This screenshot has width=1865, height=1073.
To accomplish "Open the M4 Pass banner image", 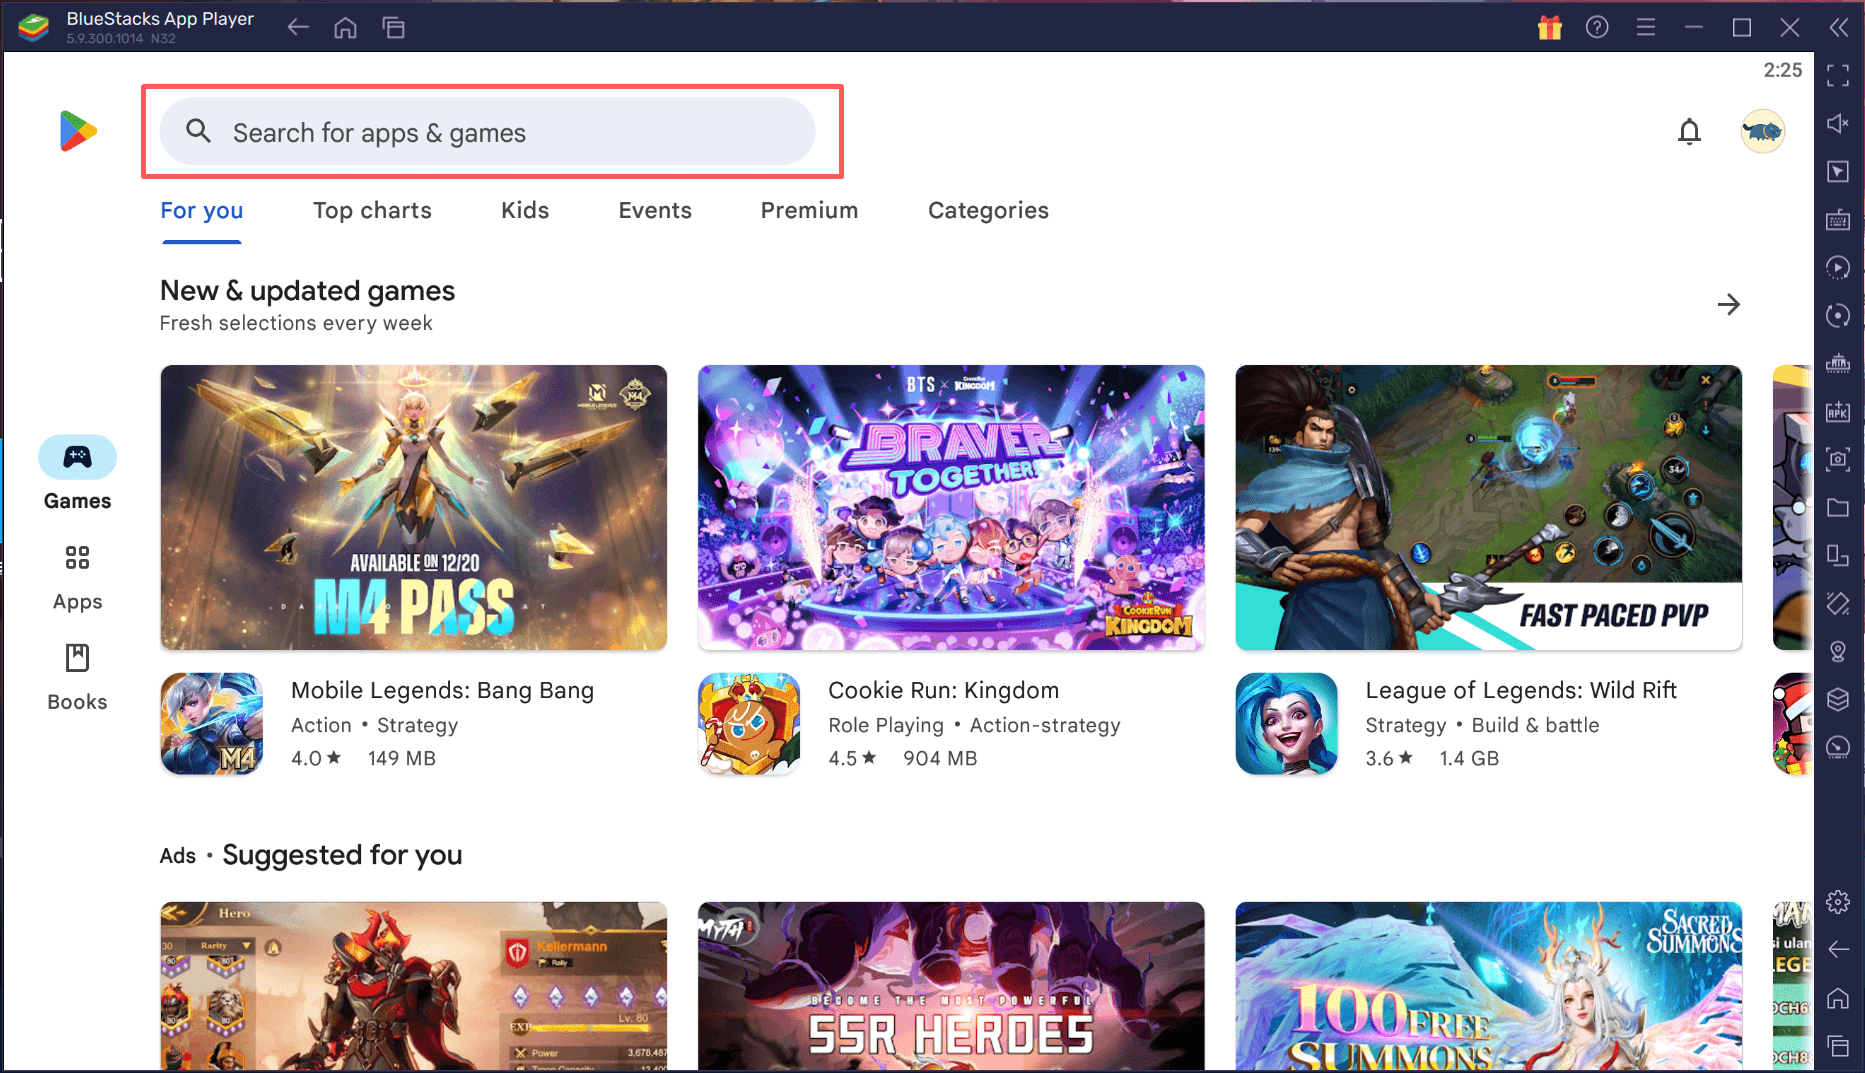I will click(413, 507).
